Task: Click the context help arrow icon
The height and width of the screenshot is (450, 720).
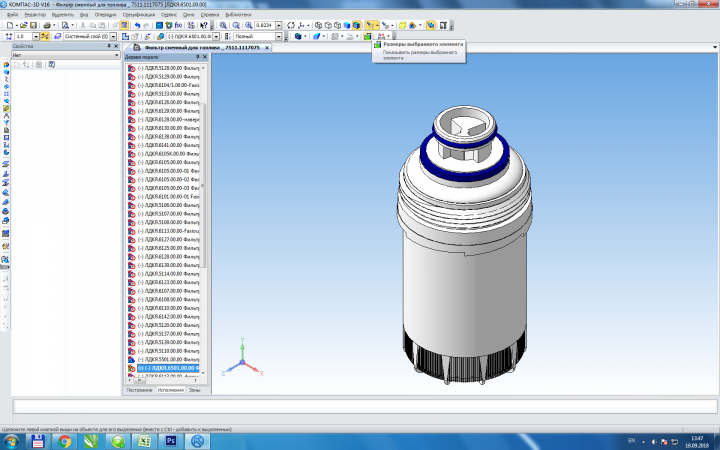Action: click(203, 25)
